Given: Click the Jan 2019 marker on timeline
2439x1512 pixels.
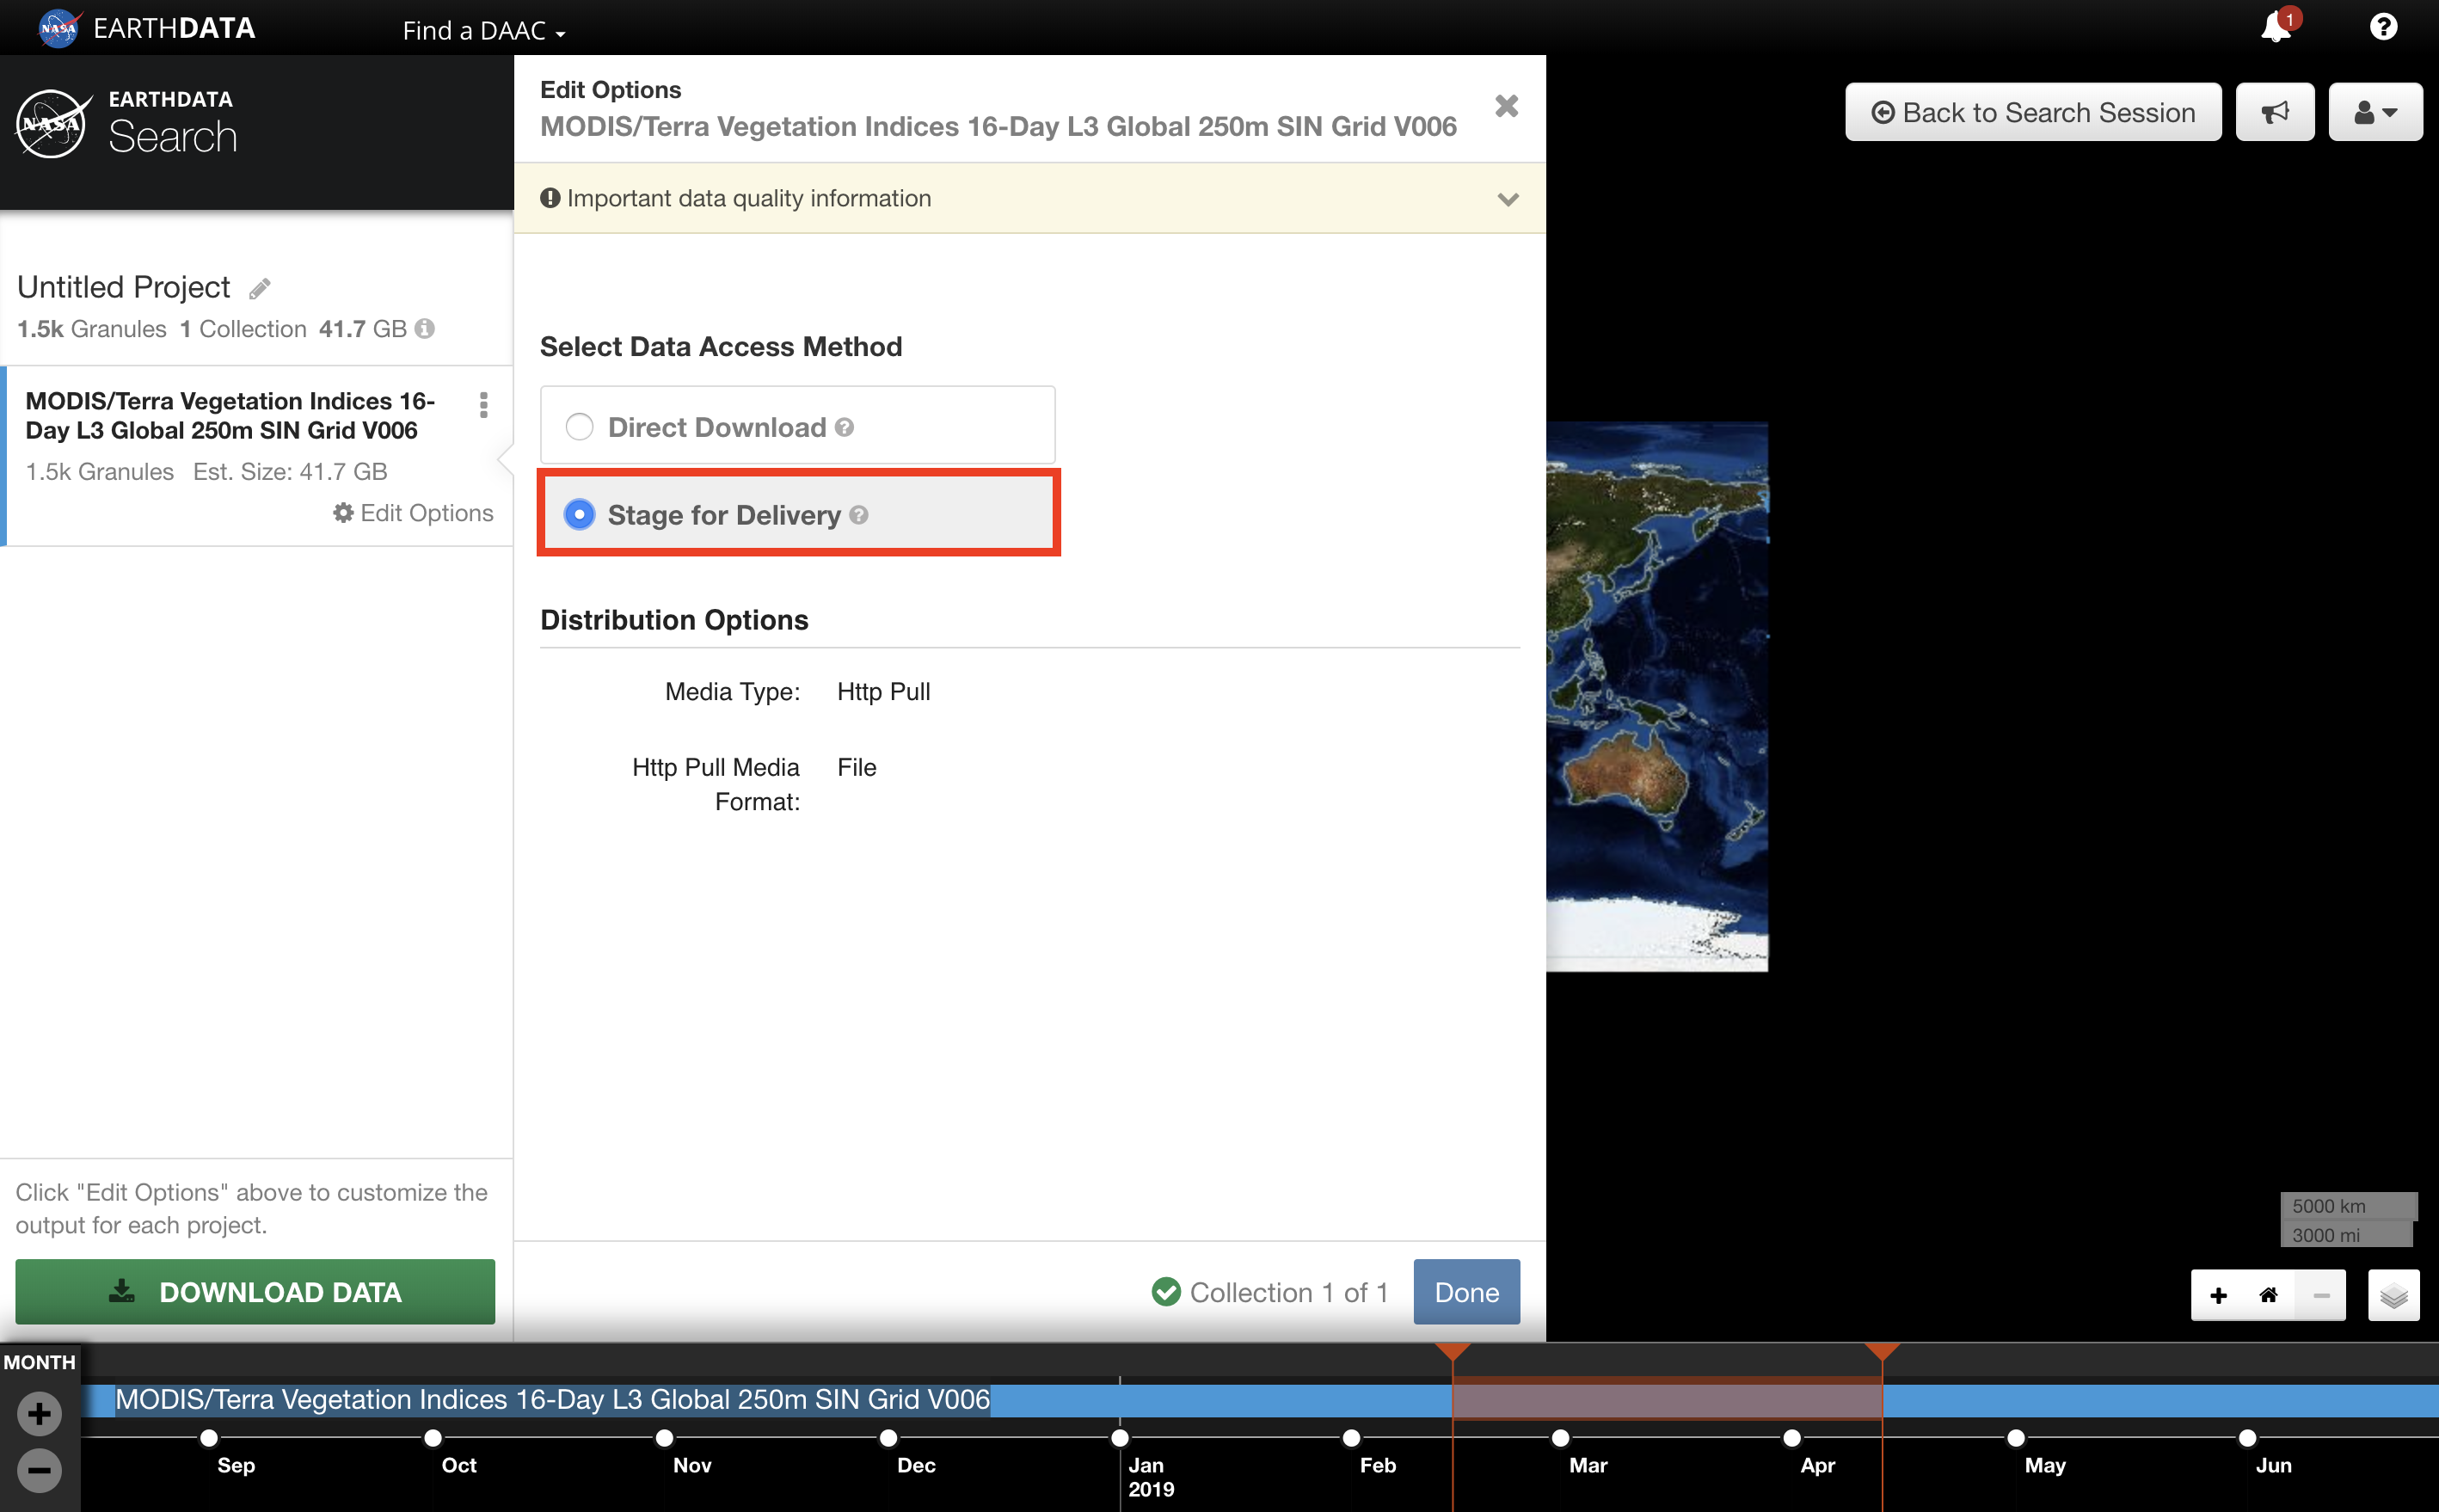Looking at the screenshot, I should (x=1120, y=1438).
